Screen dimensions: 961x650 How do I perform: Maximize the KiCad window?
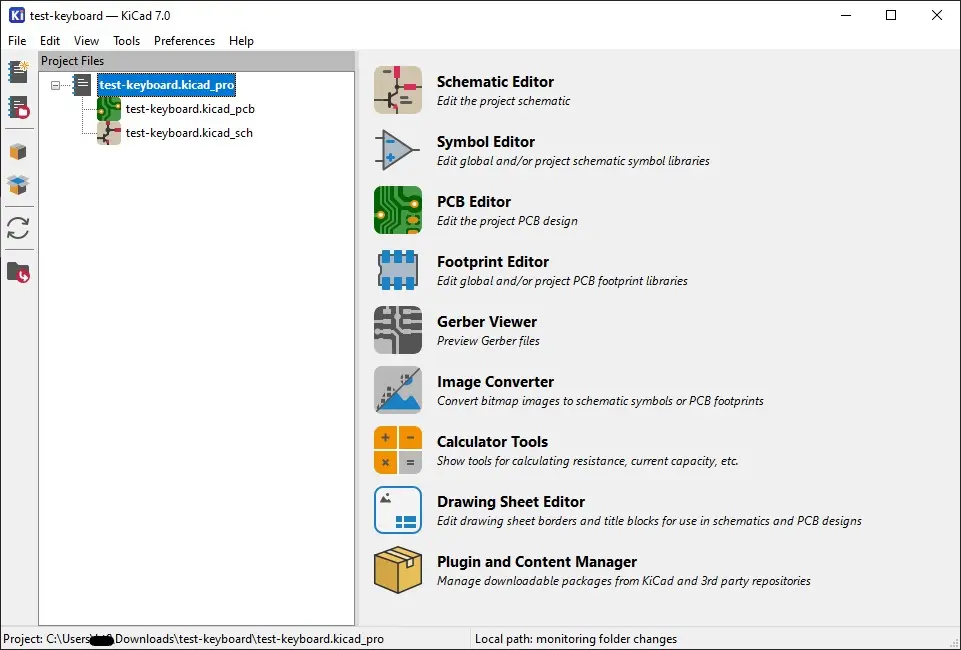[x=891, y=15]
